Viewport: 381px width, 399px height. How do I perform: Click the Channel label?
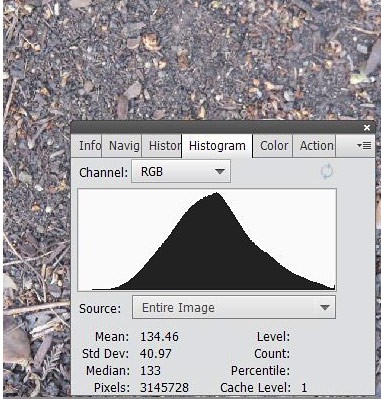tap(103, 172)
